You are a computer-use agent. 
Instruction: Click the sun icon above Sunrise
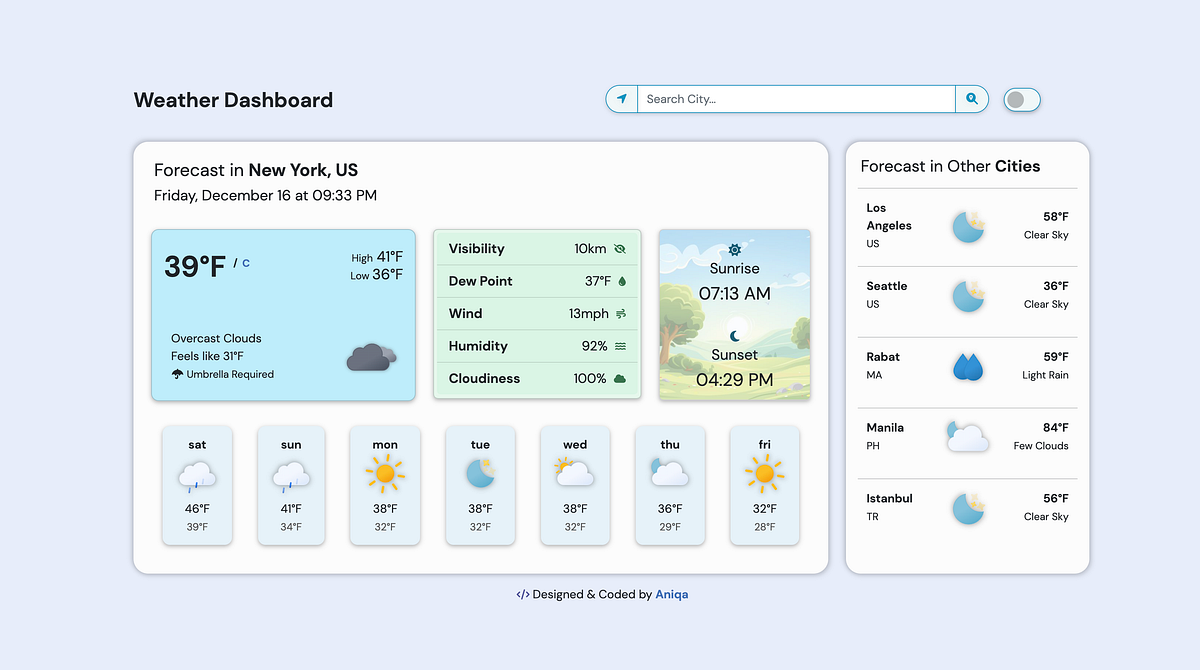734,248
